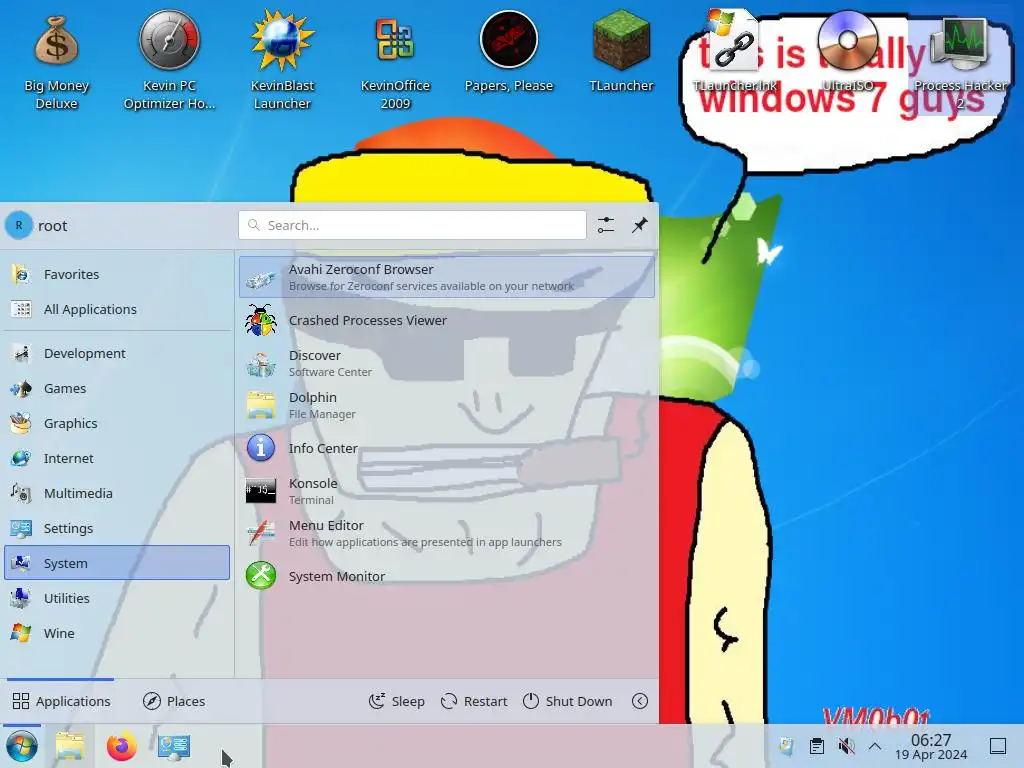Click the Show Desktop tray button
This screenshot has height=768, width=1024.
(x=998, y=746)
